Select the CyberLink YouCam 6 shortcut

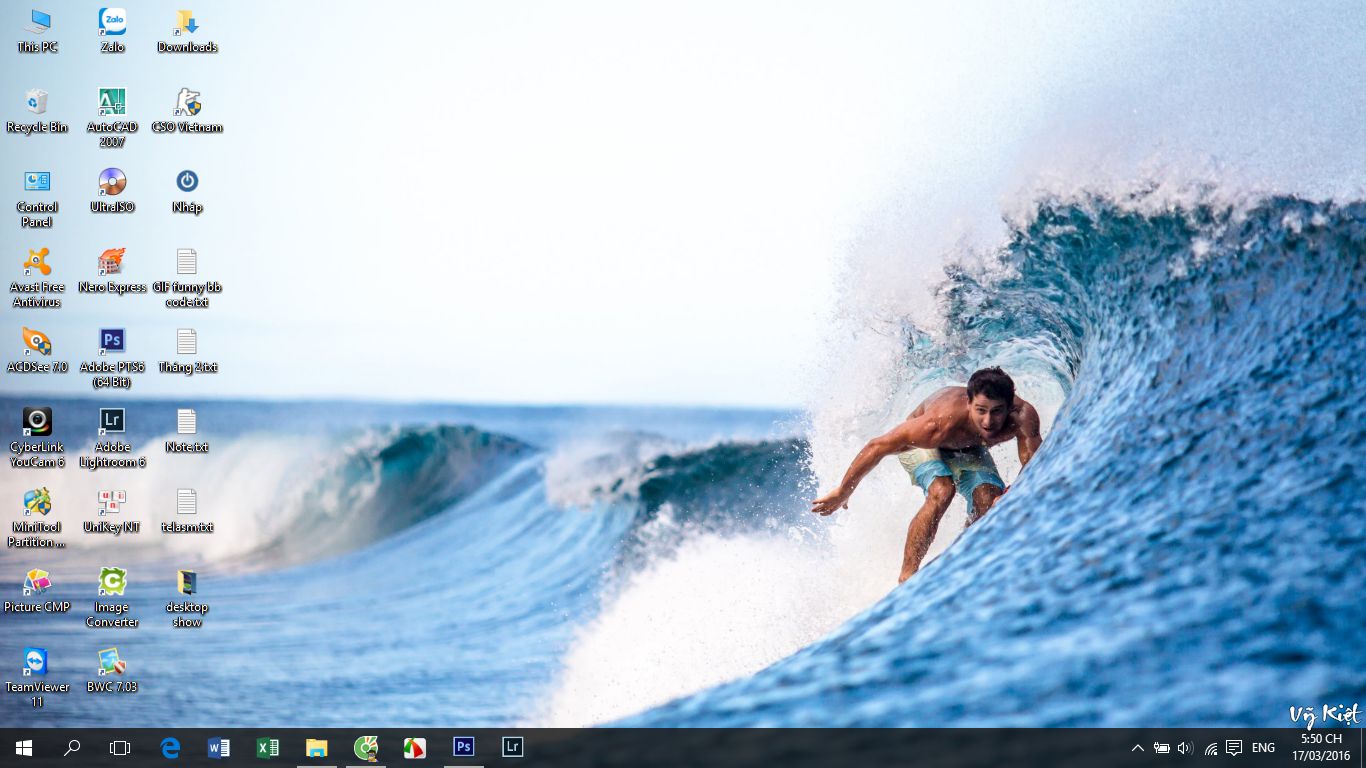click(37, 438)
